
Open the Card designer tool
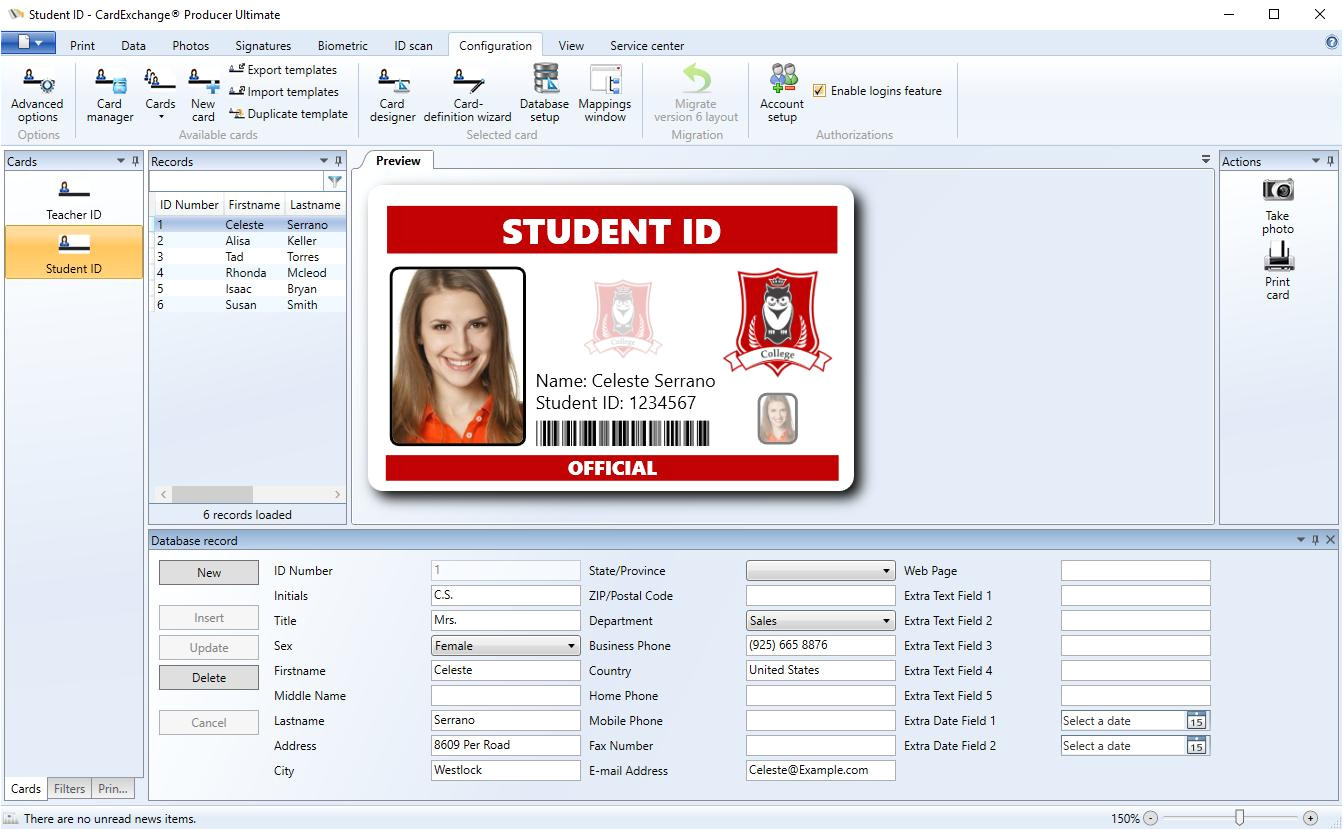click(x=392, y=94)
